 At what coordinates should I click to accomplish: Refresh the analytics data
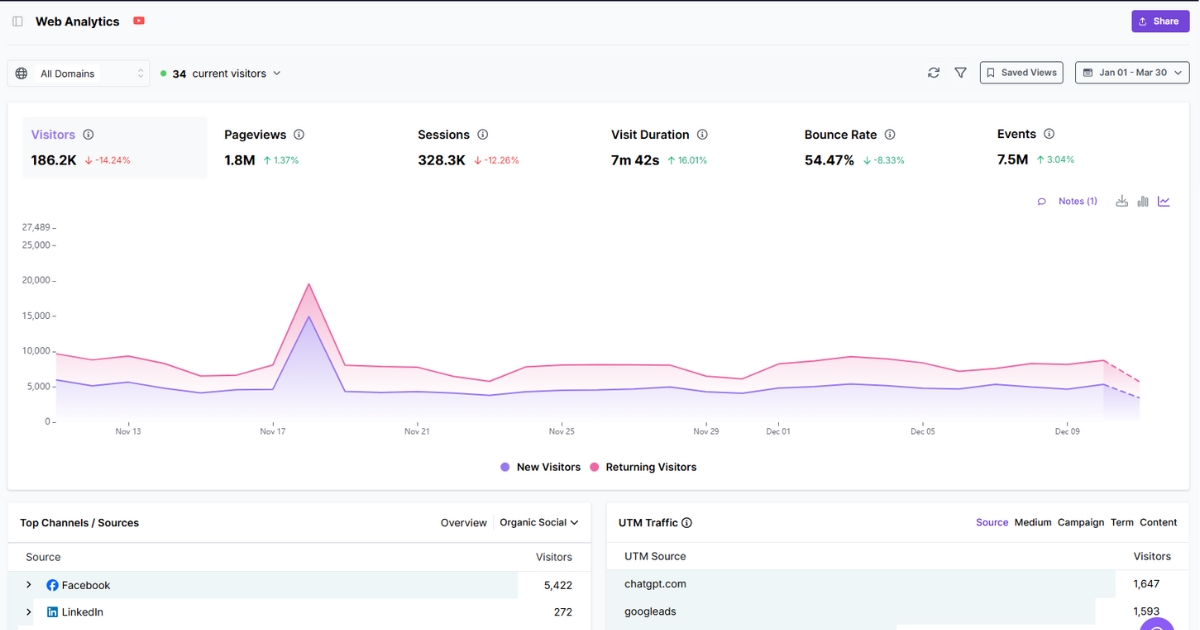(934, 72)
